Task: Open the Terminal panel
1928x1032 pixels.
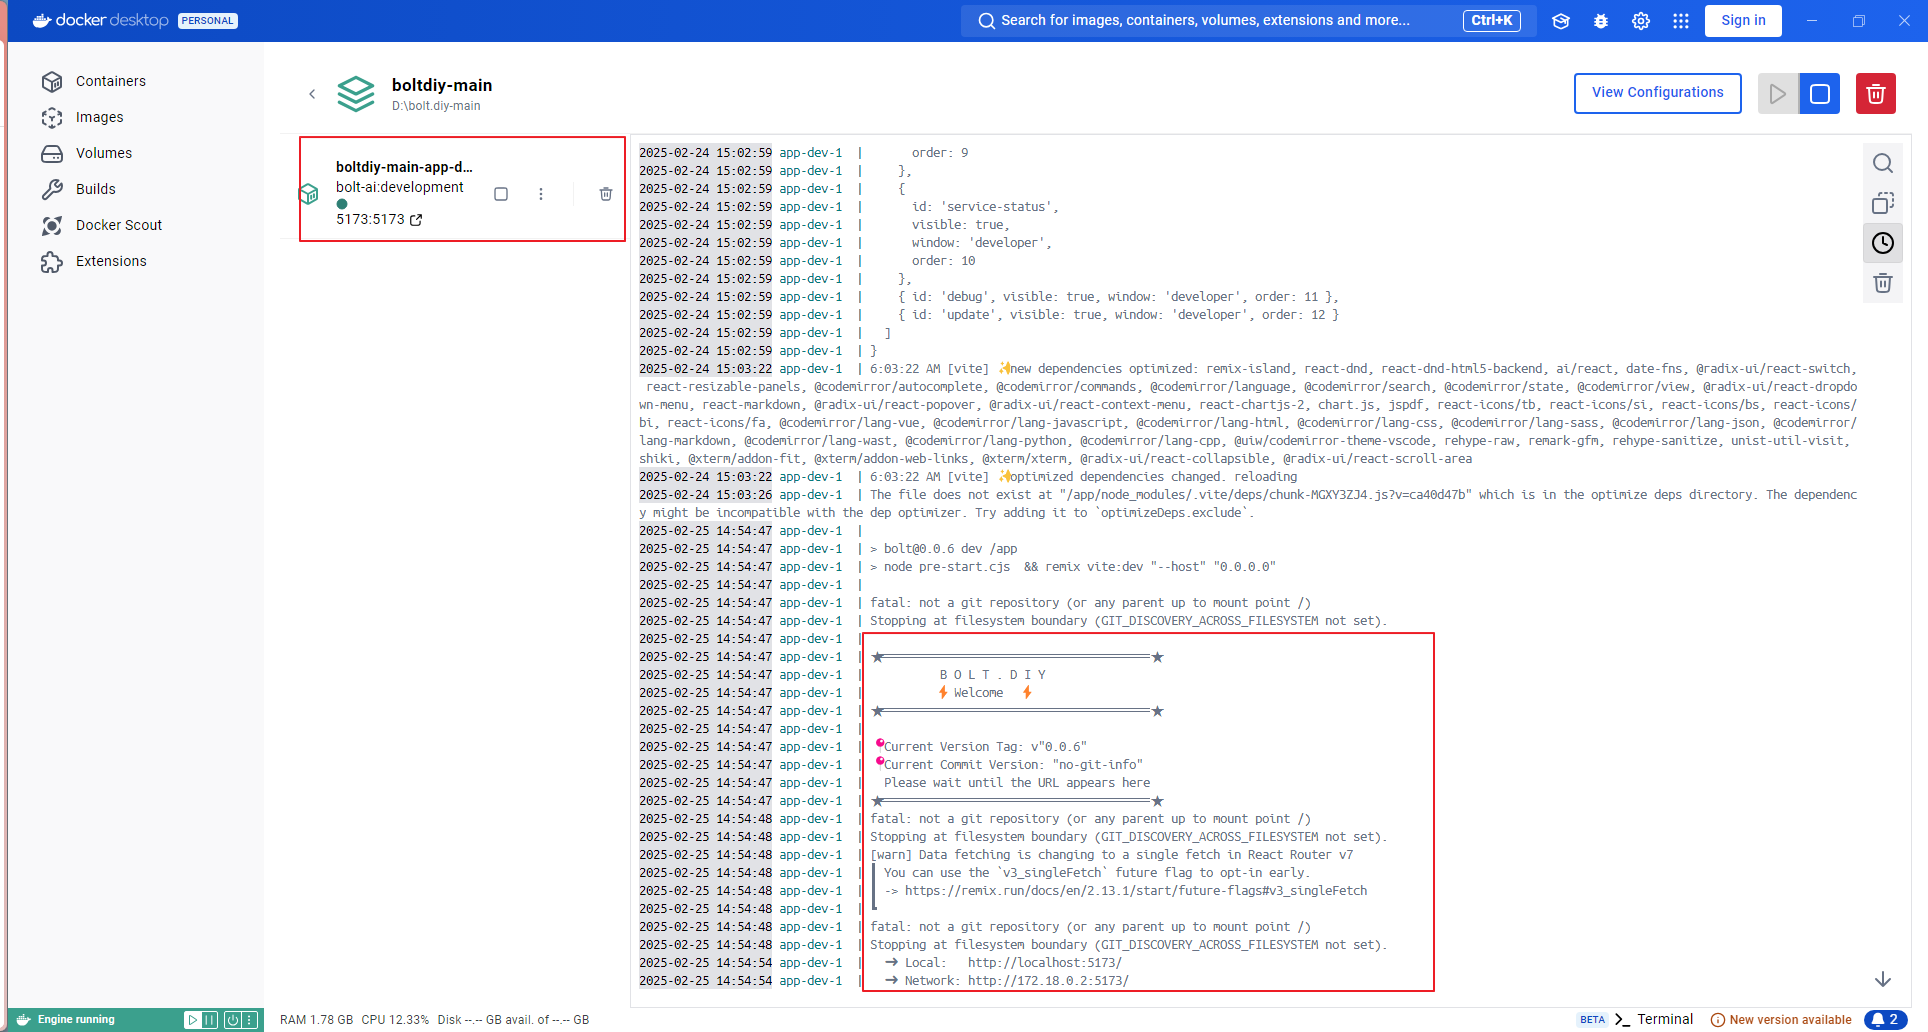Action: point(1654,1020)
